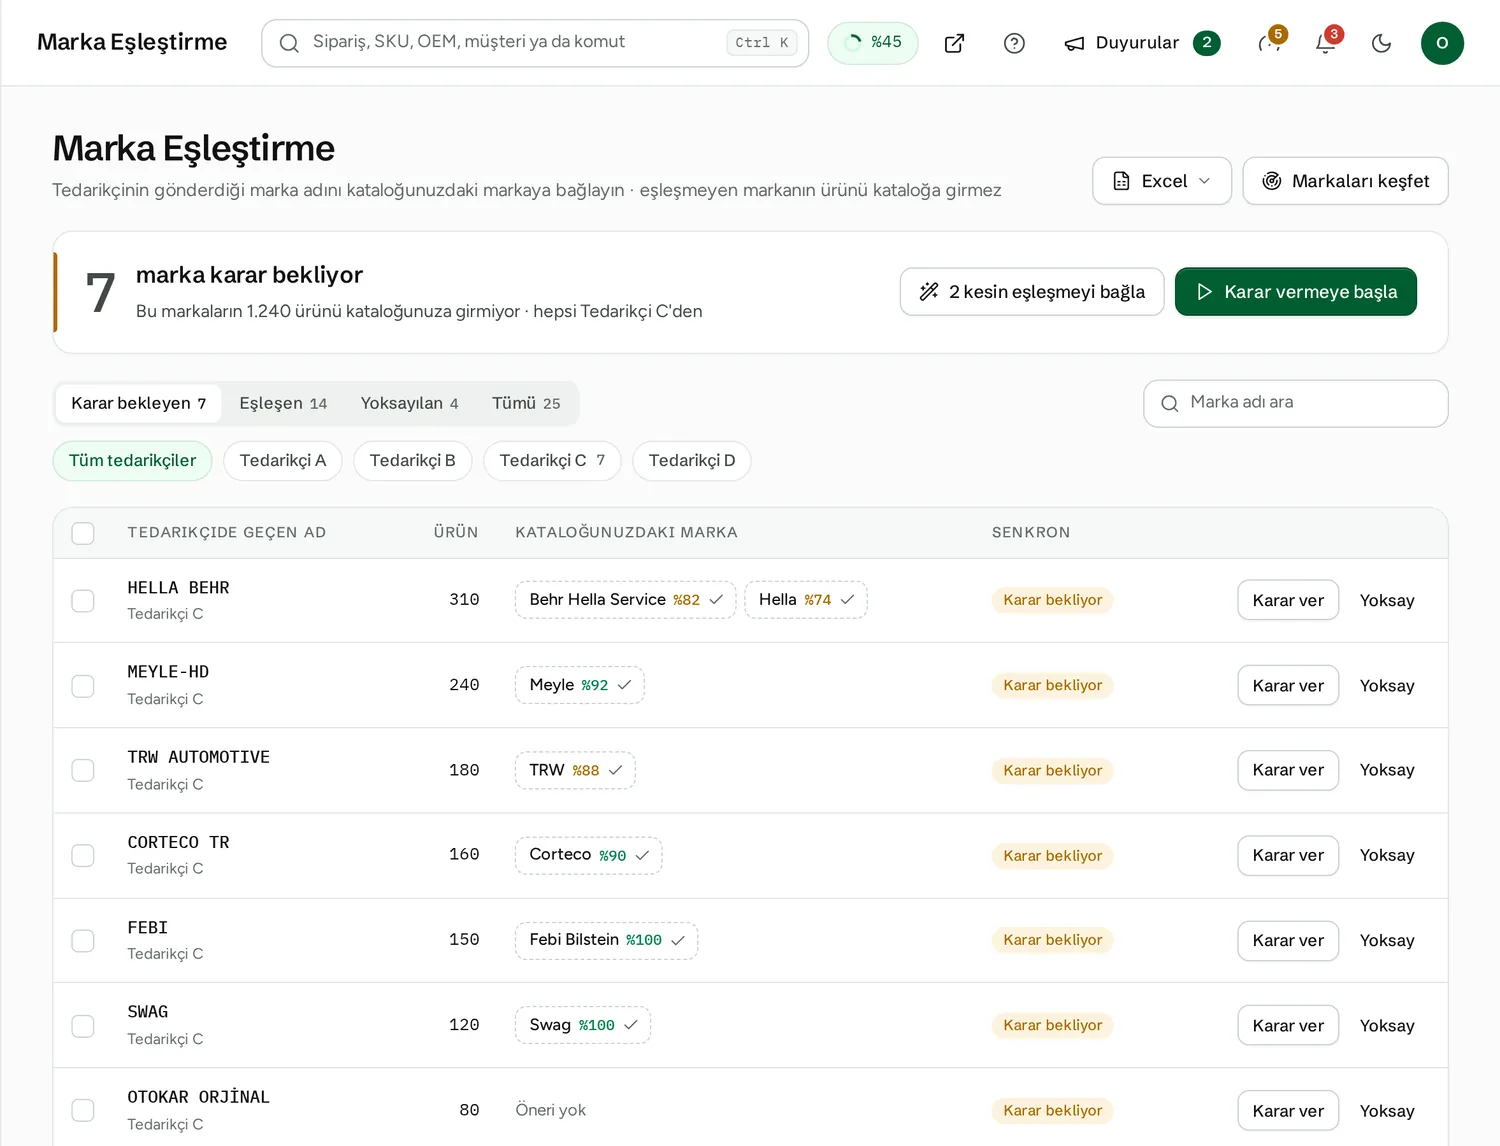1500x1146 pixels.
Task: Focus the top Sipariş, SKU, OEM search box
Action: (x=535, y=43)
